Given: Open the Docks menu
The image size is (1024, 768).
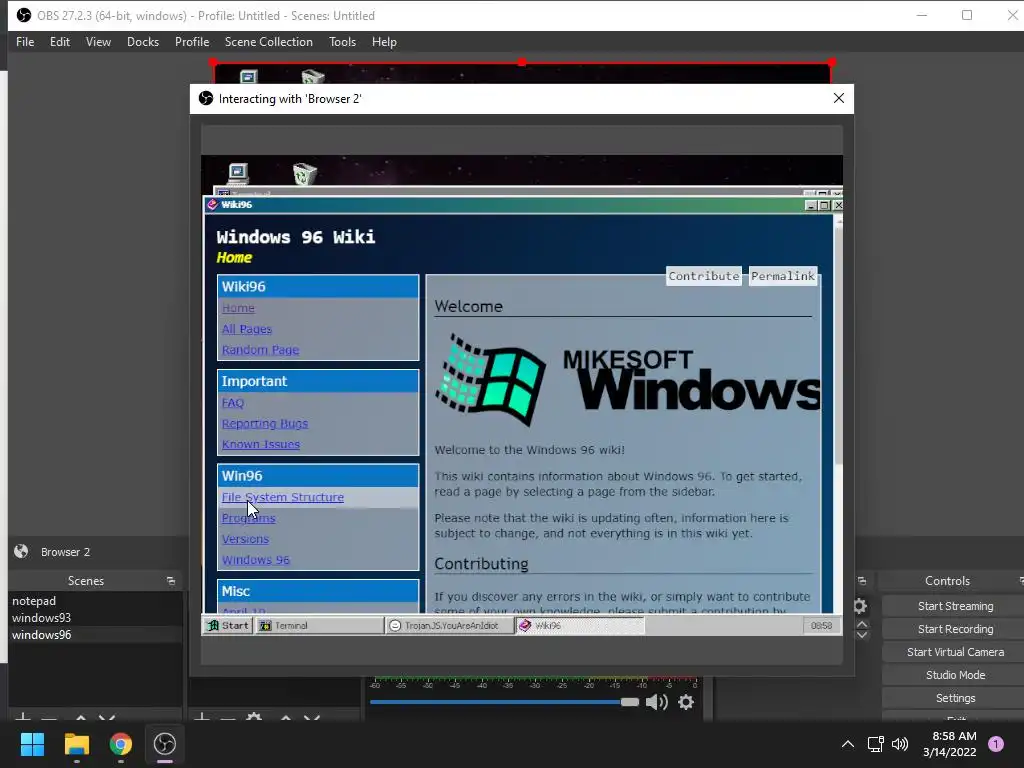Looking at the screenshot, I should (x=142, y=42).
